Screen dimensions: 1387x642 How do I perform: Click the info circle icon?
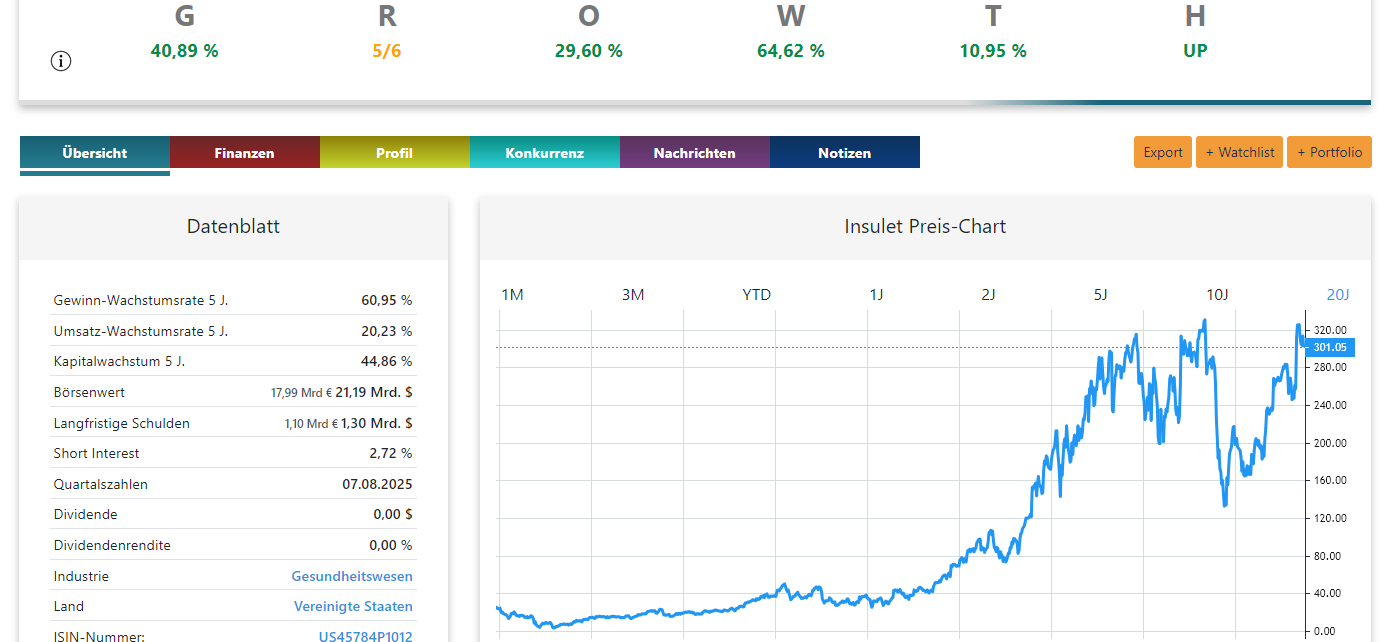[x=61, y=61]
